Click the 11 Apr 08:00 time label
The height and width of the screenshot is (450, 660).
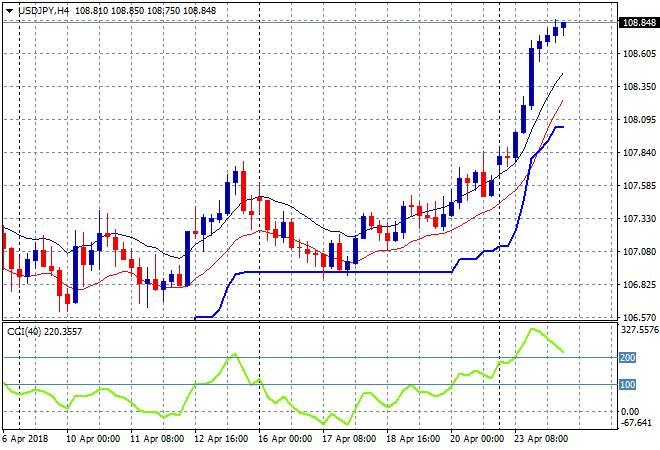tap(157, 439)
